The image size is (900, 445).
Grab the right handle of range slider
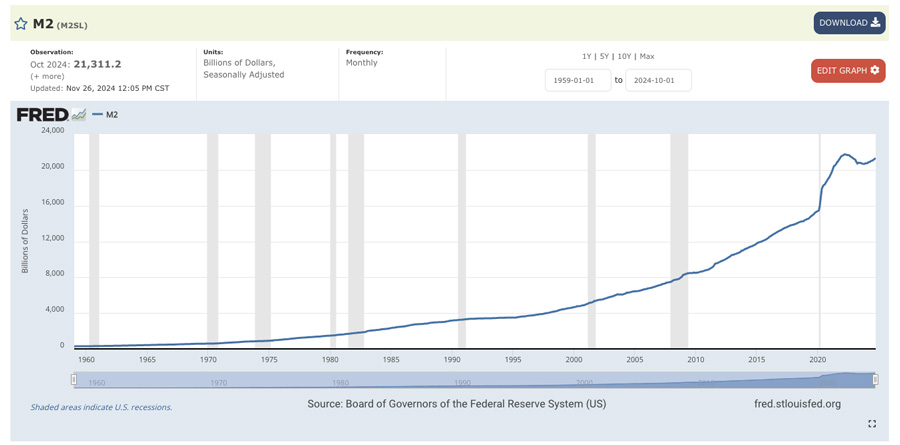tap(875, 380)
